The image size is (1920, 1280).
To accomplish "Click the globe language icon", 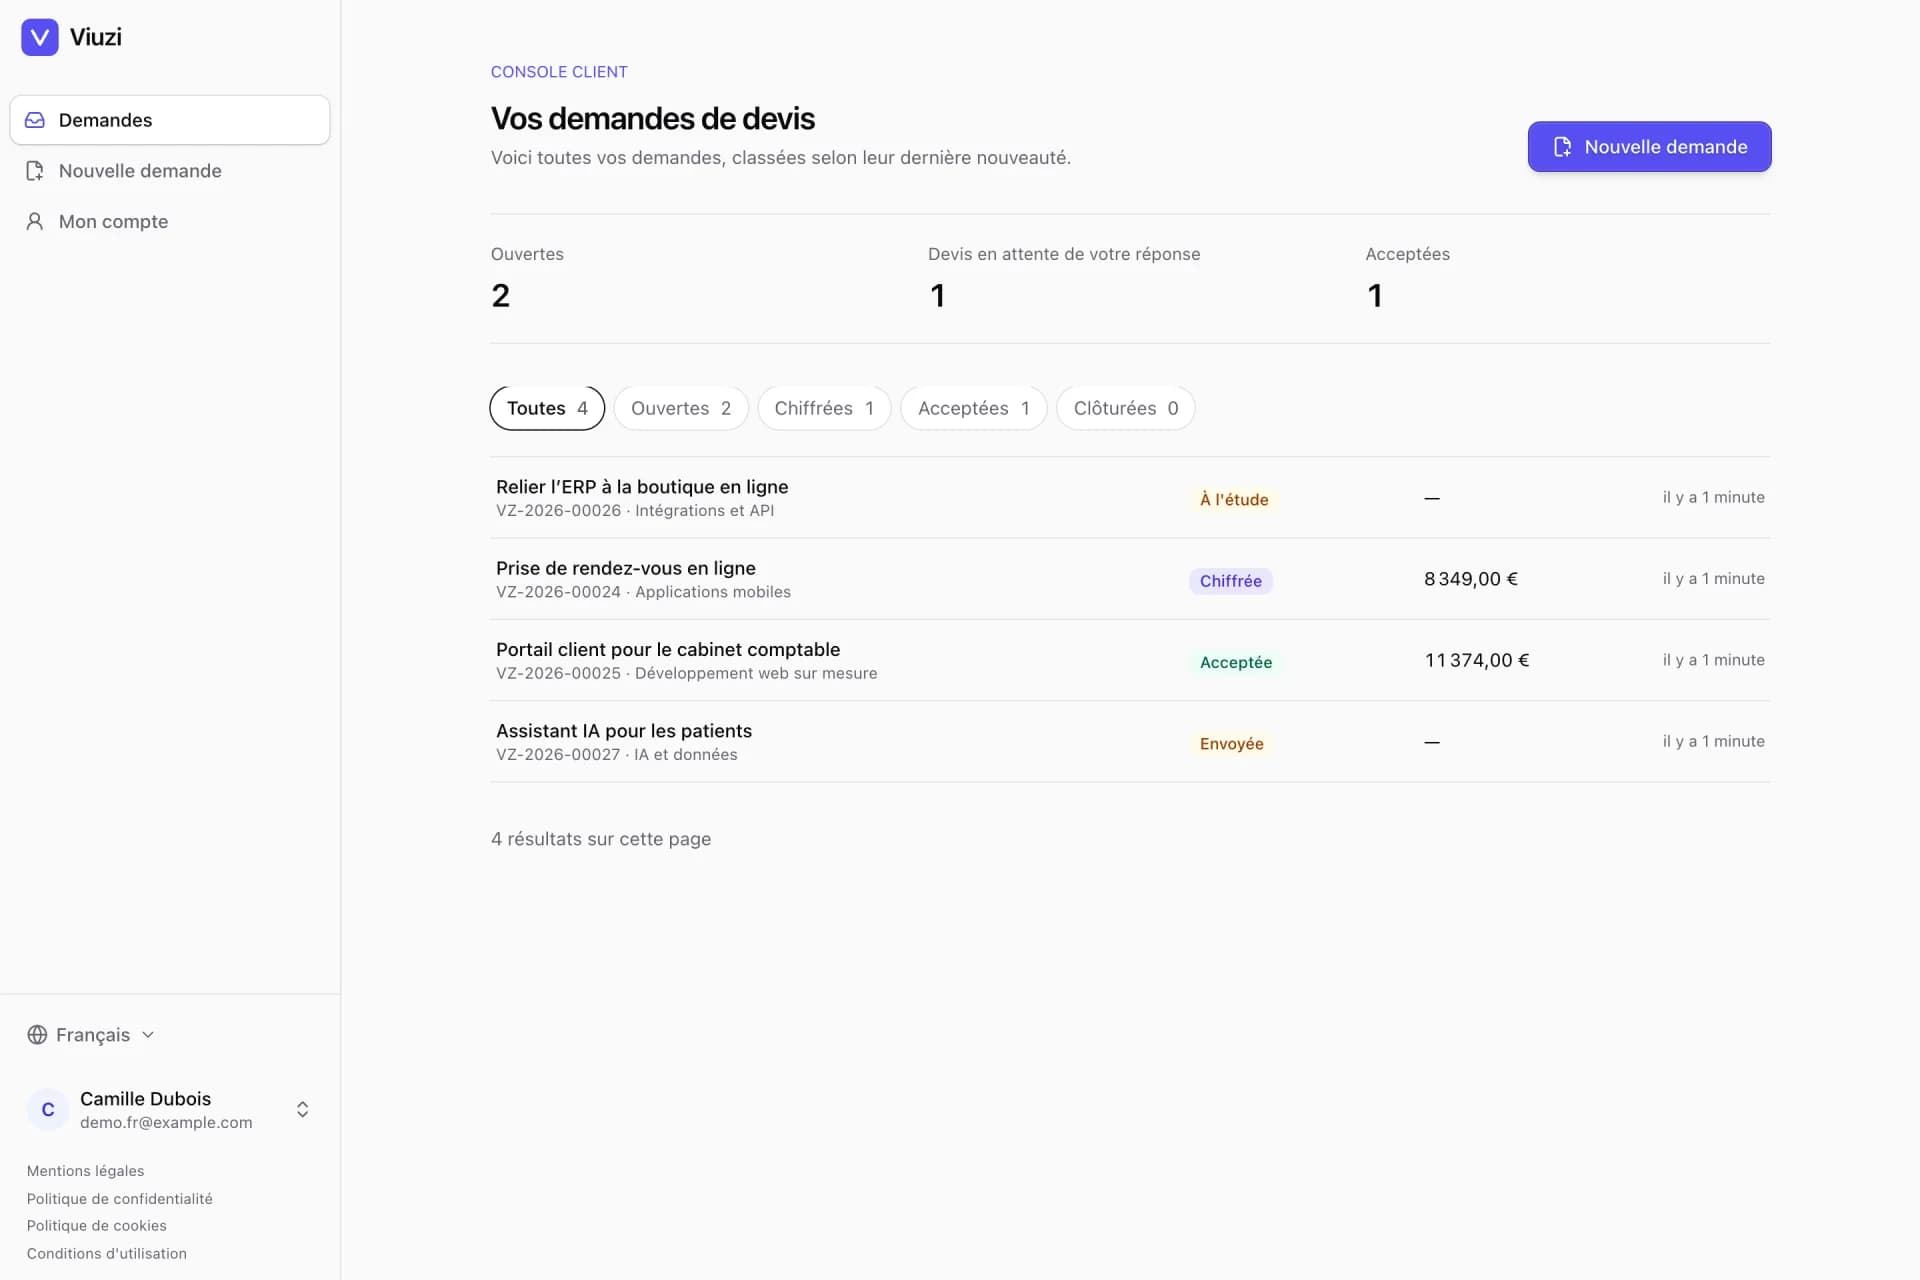I will pyautogui.click(x=37, y=1035).
